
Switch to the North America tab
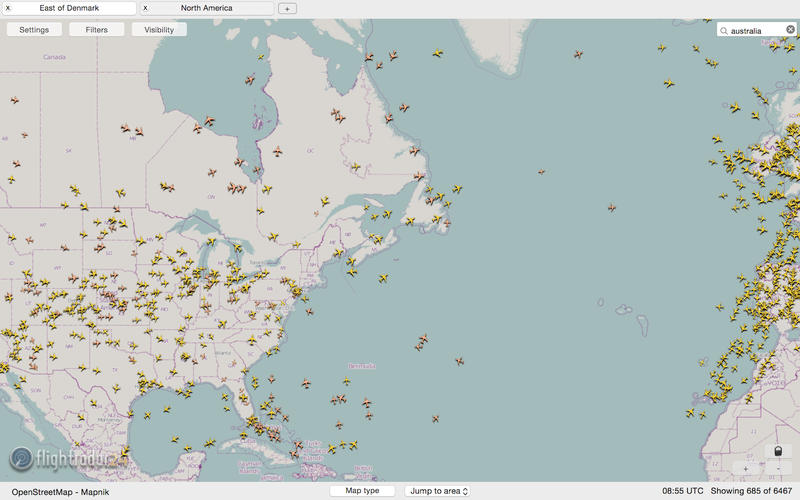pyautogui.click(x=207, y=8)
